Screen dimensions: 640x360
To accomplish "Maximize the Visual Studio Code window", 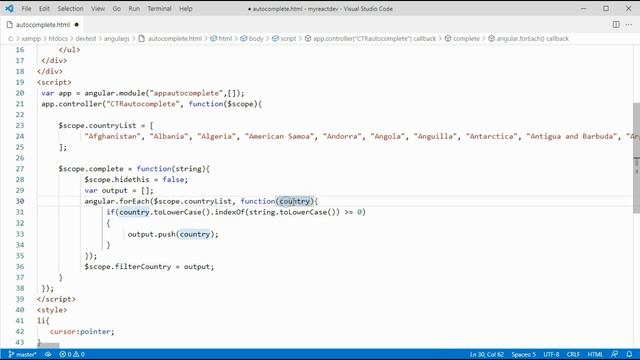I will pos(606,9).
